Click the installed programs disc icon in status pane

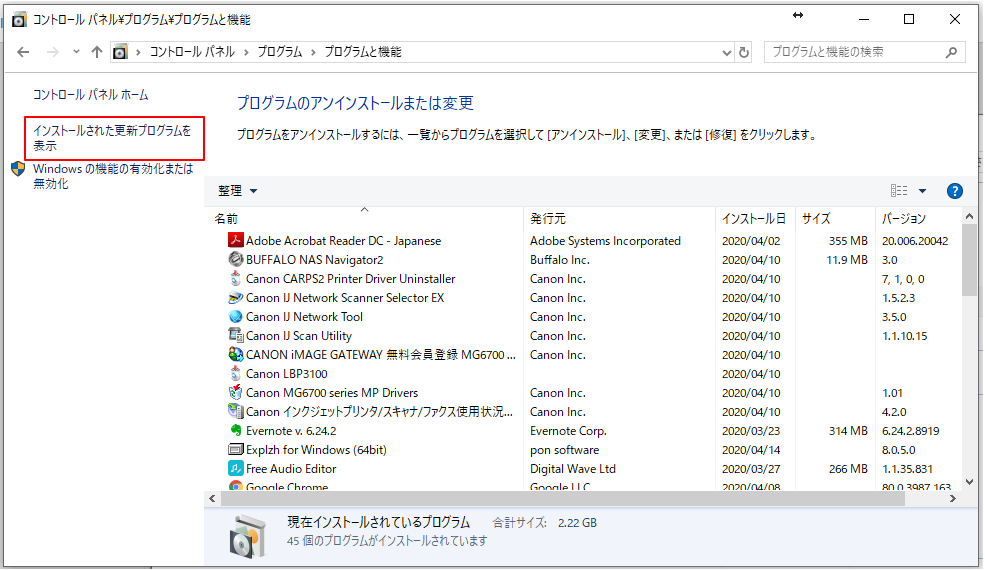248,536
